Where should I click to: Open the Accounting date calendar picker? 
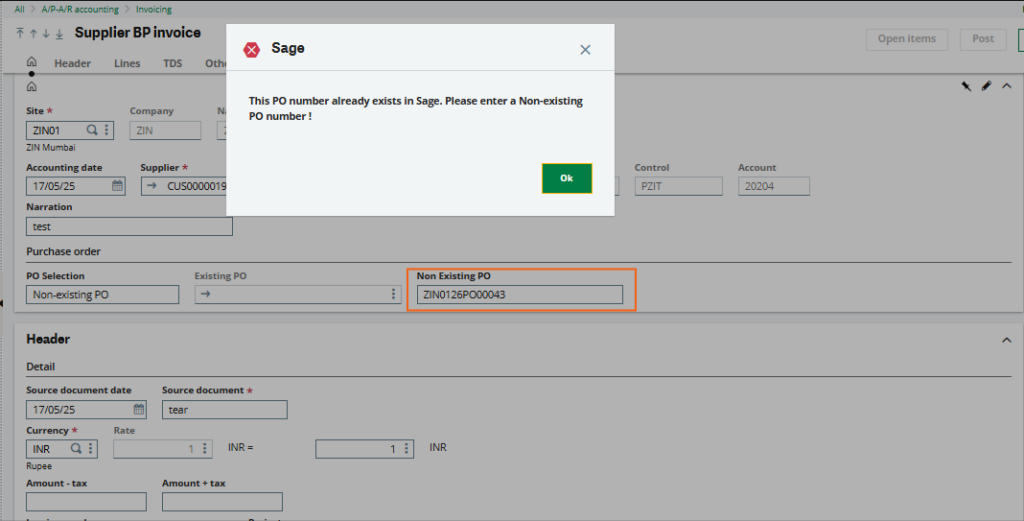coord(117,186)
